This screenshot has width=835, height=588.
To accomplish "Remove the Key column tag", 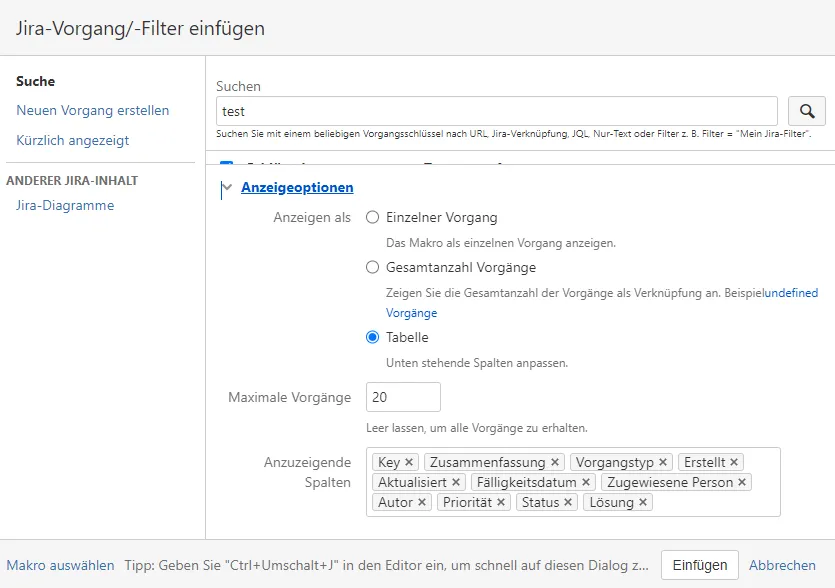I will click(x=409, y=462).
